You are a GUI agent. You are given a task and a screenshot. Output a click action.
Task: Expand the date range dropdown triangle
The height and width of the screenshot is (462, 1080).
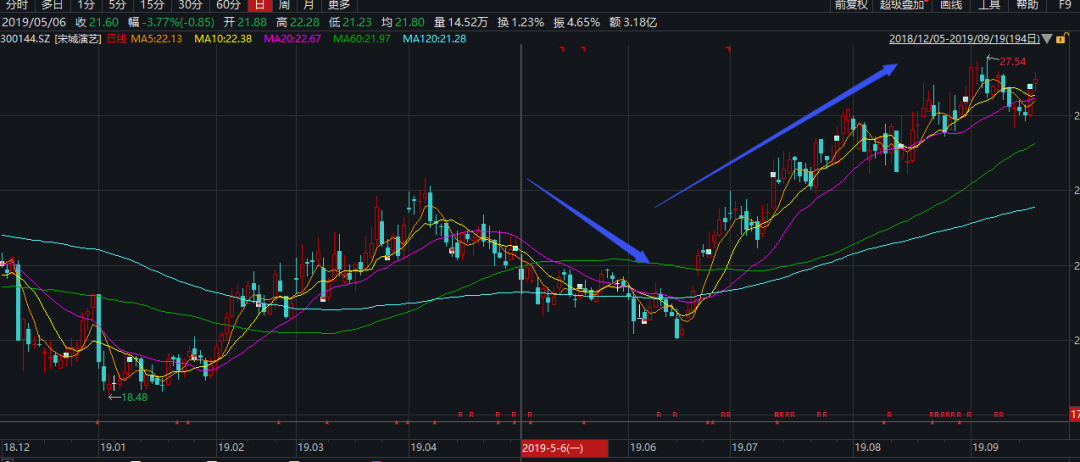click(x=1047, y=39)
